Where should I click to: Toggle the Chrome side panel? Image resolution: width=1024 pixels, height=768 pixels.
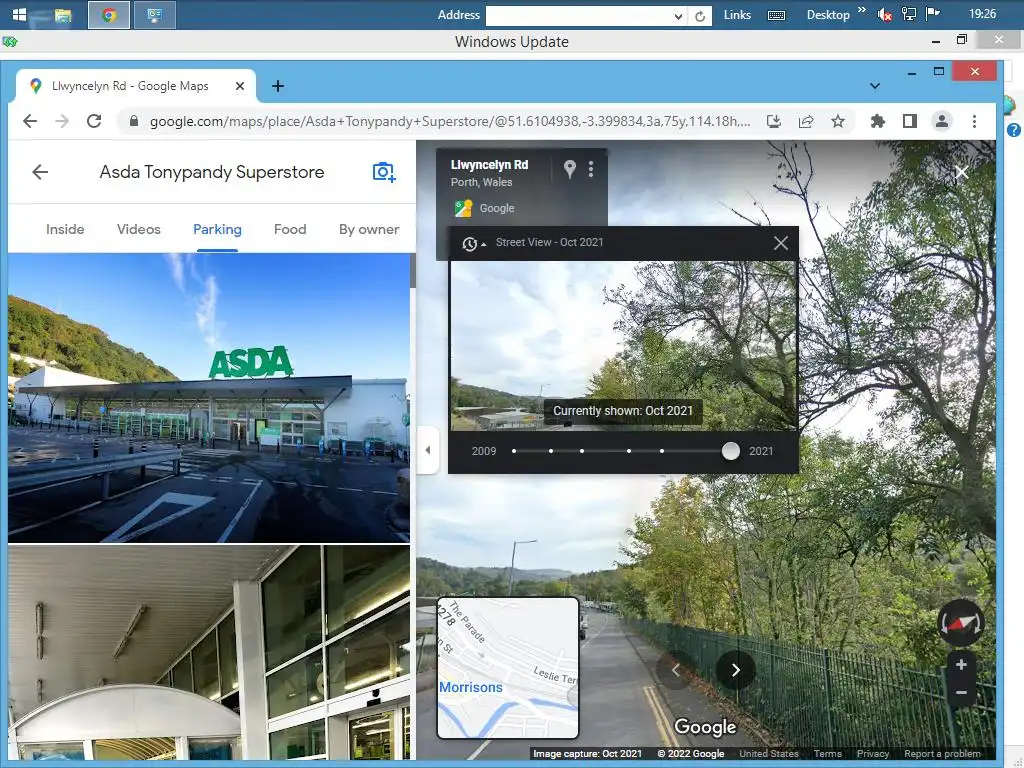point(910,121)
